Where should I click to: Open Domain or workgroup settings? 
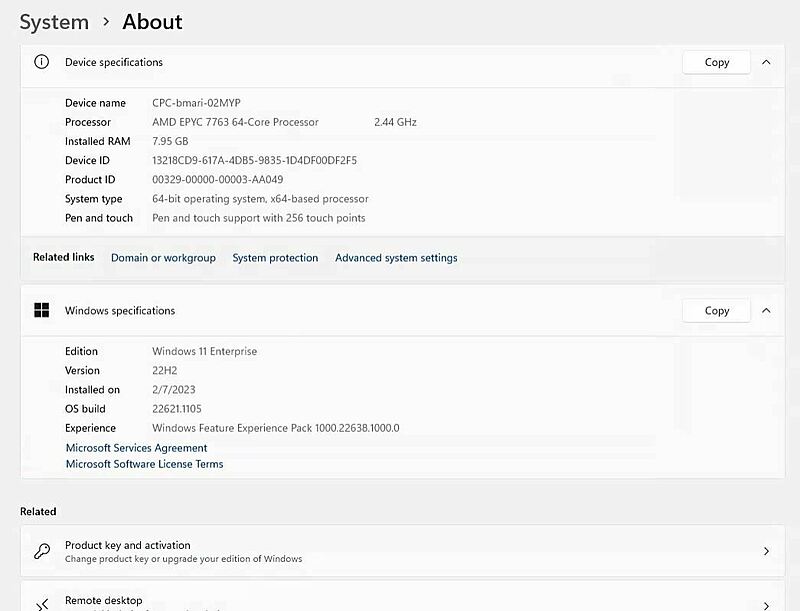click(x=163, y=257)
